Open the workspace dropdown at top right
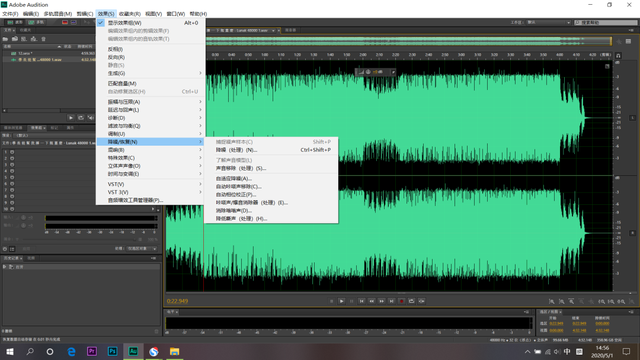This screenshot has height=360, width=640. coord(548,22)
